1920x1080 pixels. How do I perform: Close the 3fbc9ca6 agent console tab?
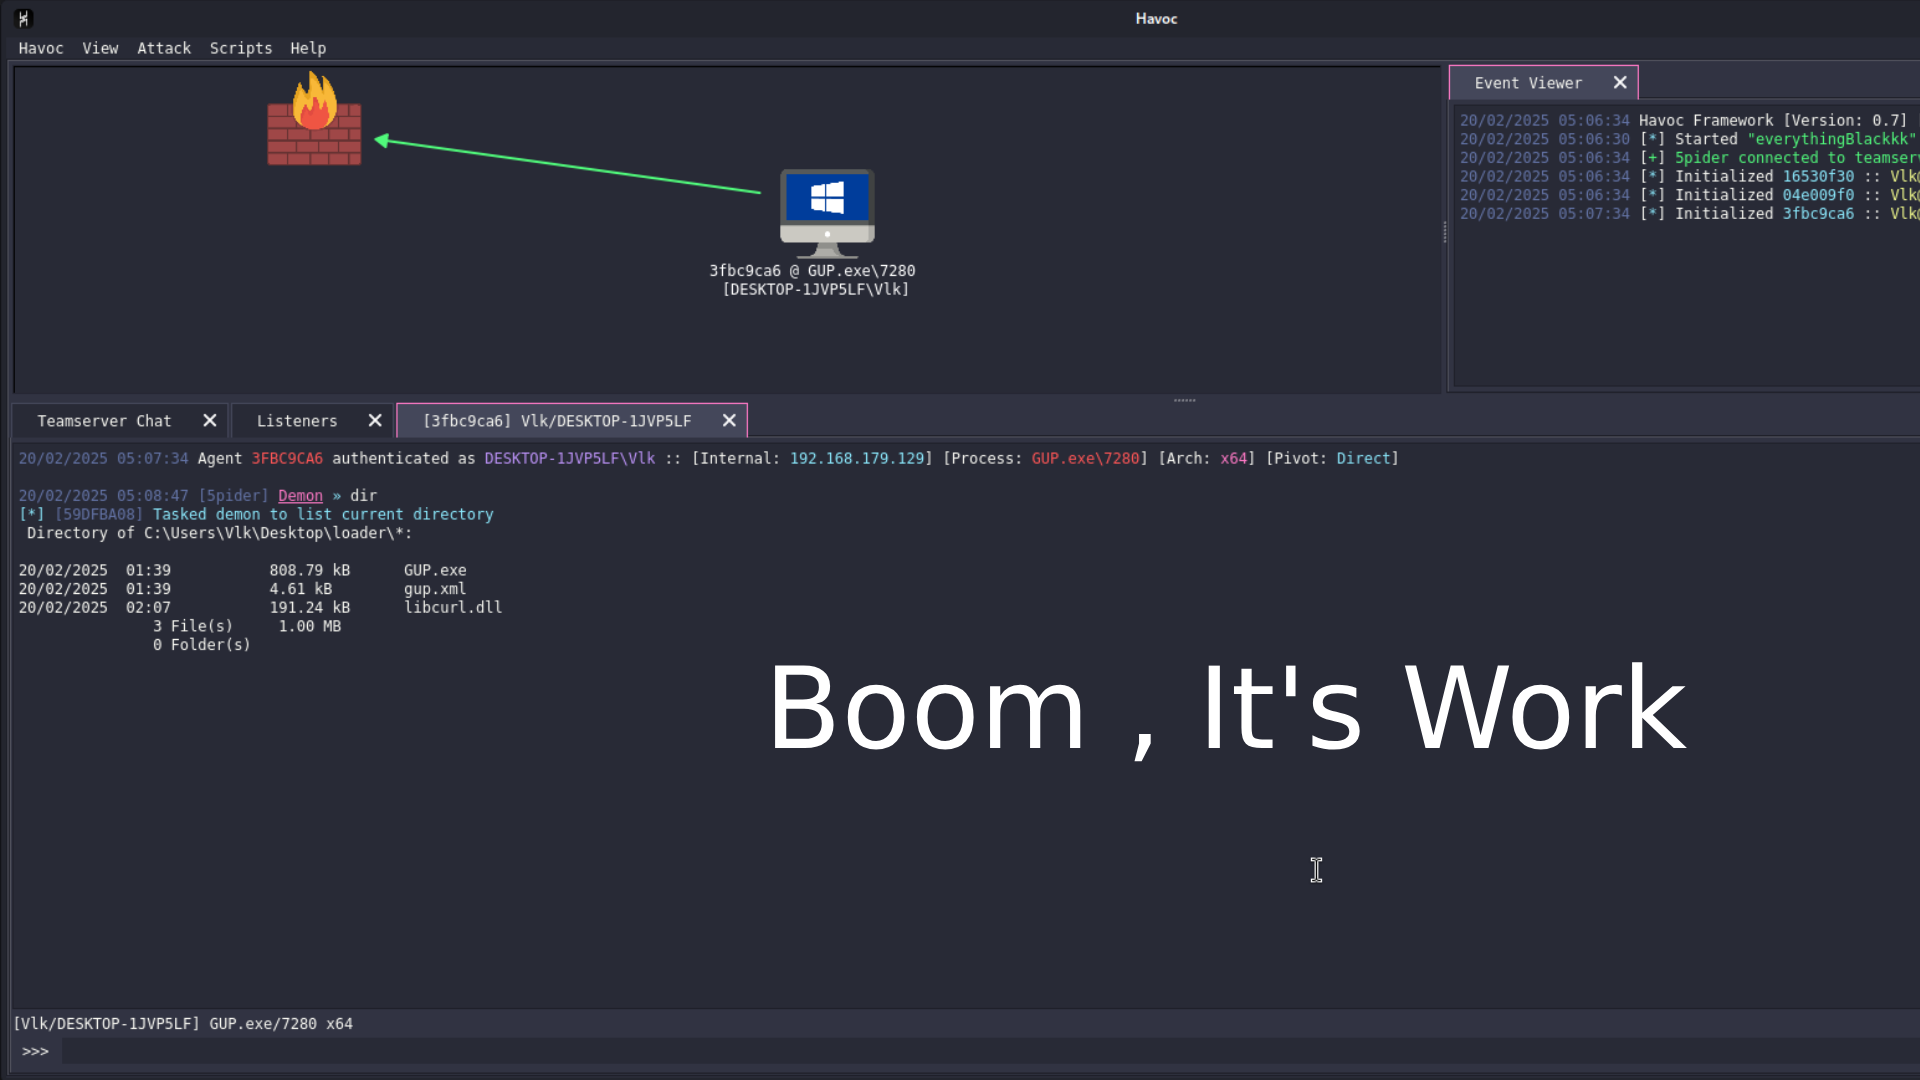(x=729, y=421)
